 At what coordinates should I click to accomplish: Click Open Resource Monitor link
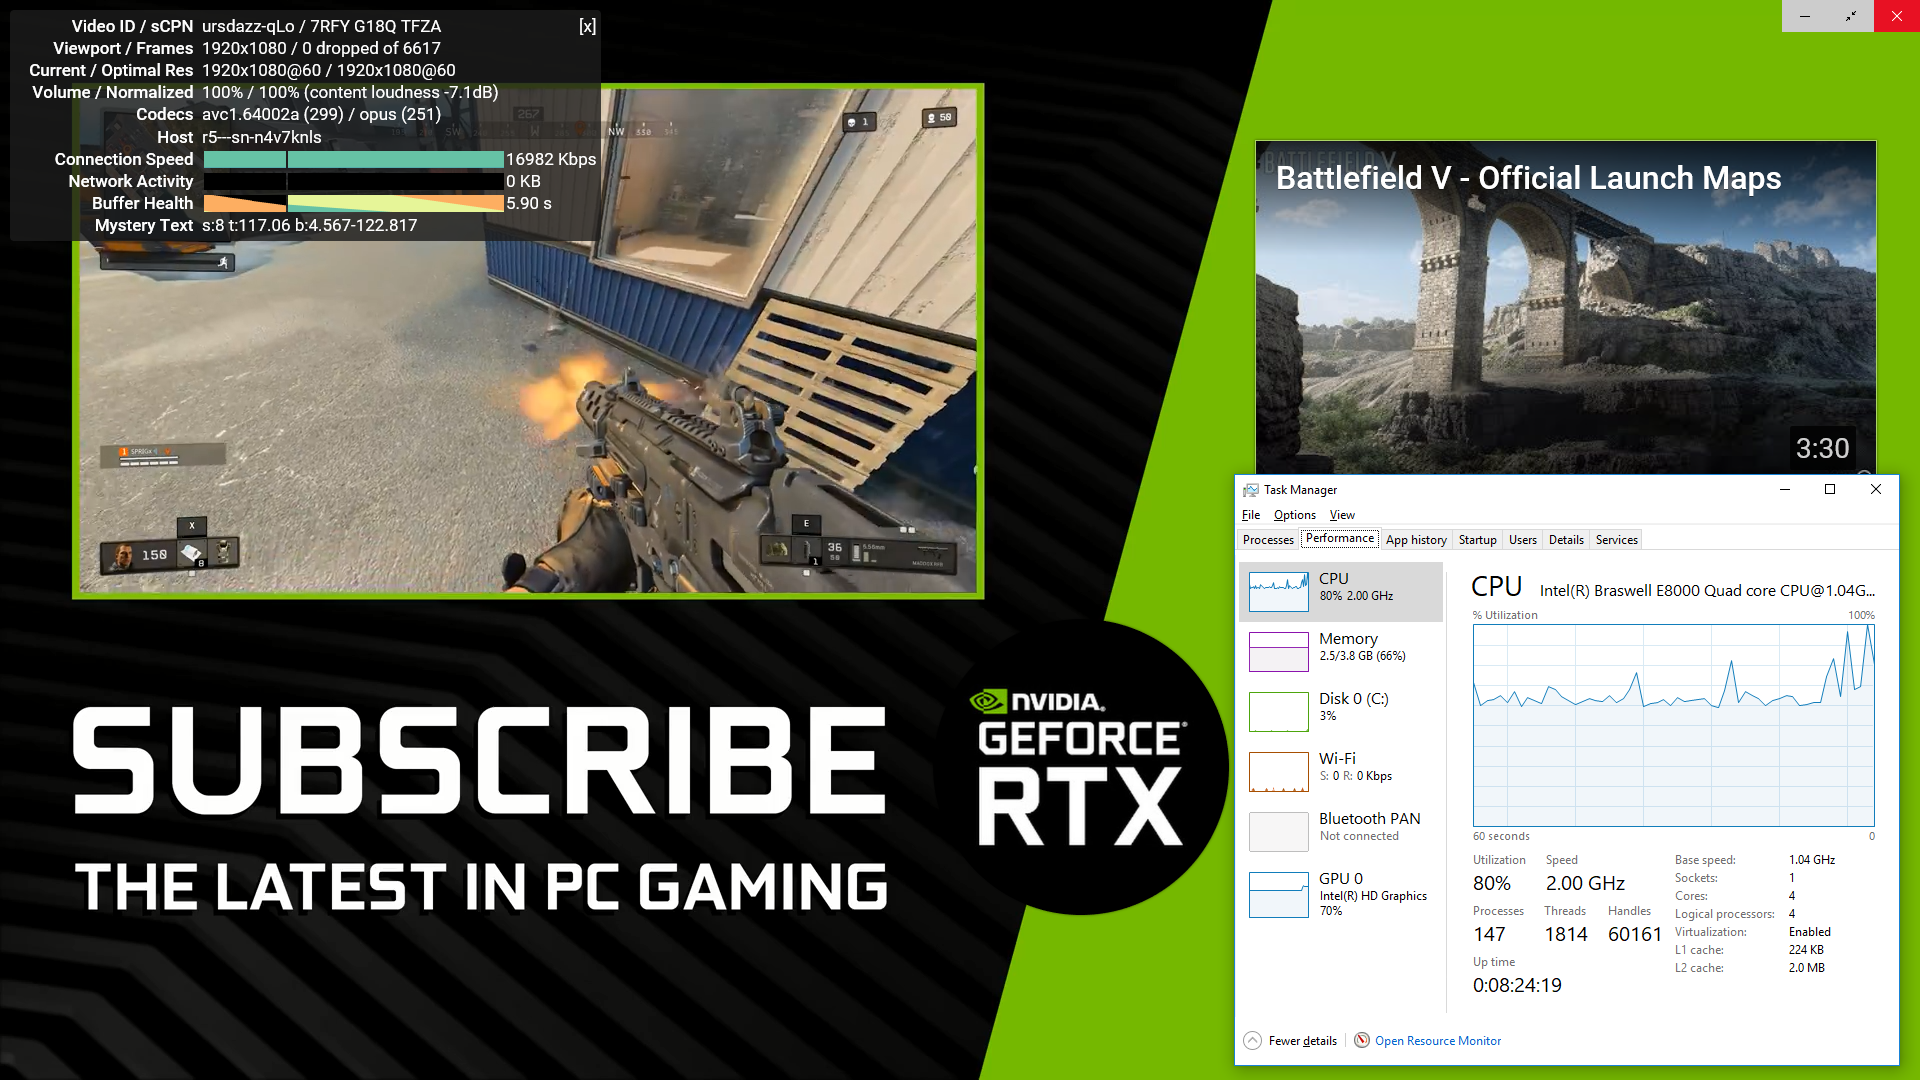point(1437,1041)
